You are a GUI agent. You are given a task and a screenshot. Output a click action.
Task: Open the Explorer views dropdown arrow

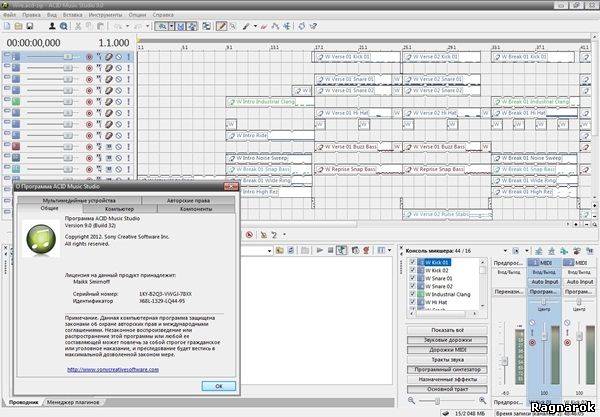coord(390,250)
